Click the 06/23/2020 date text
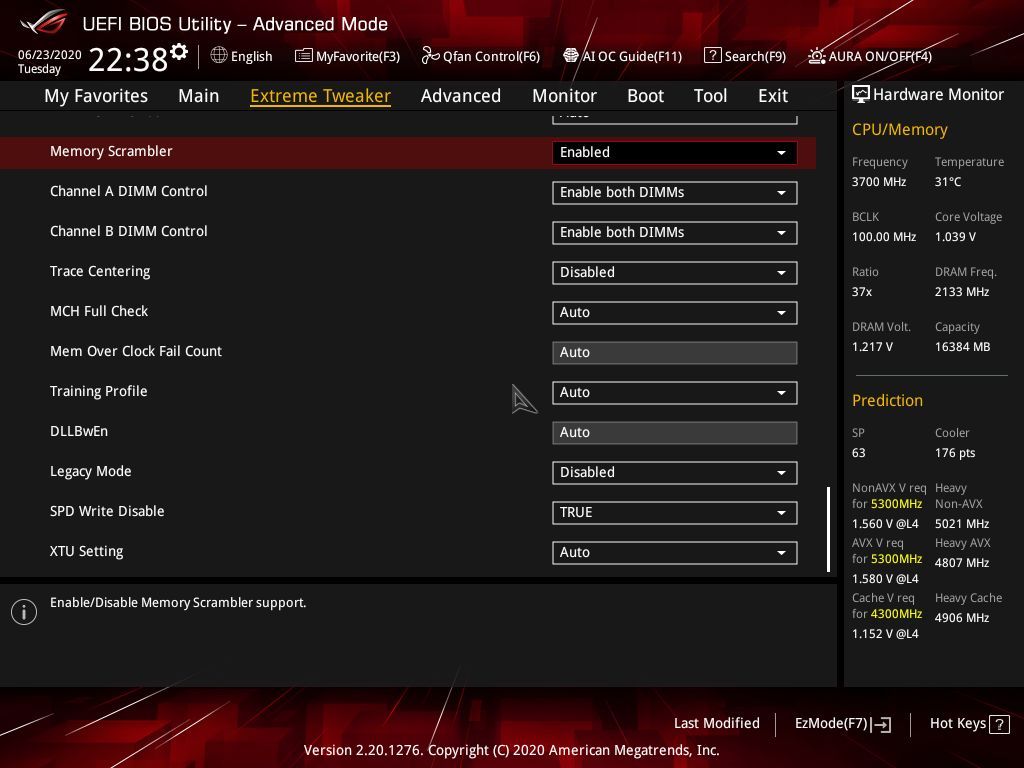 pos(50,55)
